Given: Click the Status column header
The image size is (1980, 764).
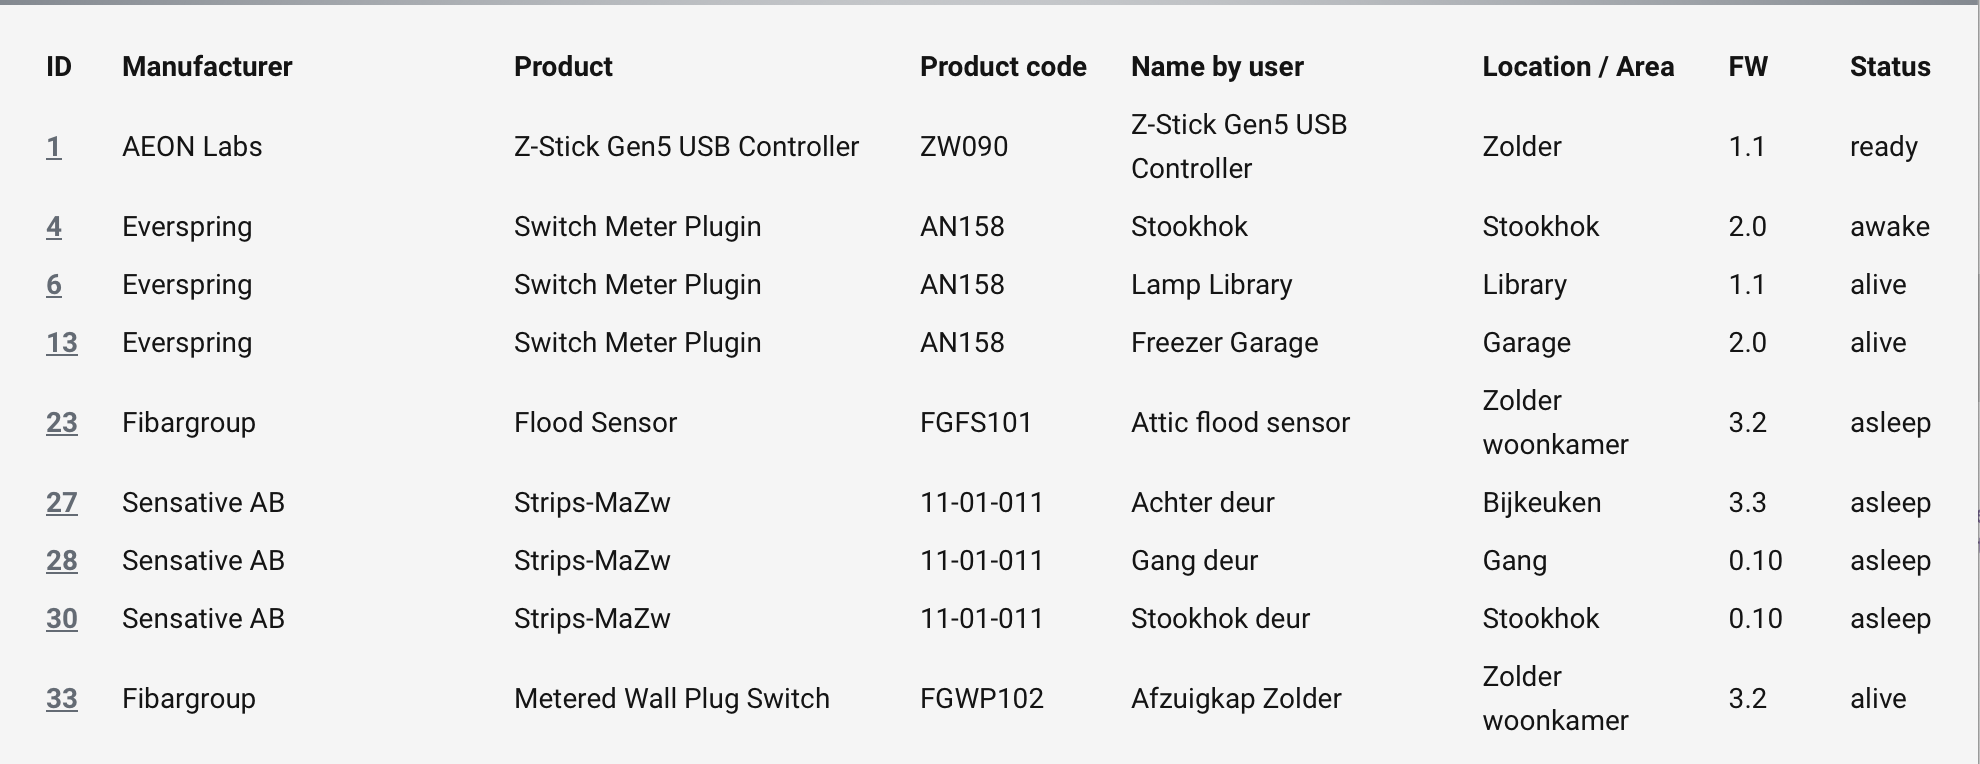Looking at the screenshot, I should pyautogui.click(x=1890, y=67).
